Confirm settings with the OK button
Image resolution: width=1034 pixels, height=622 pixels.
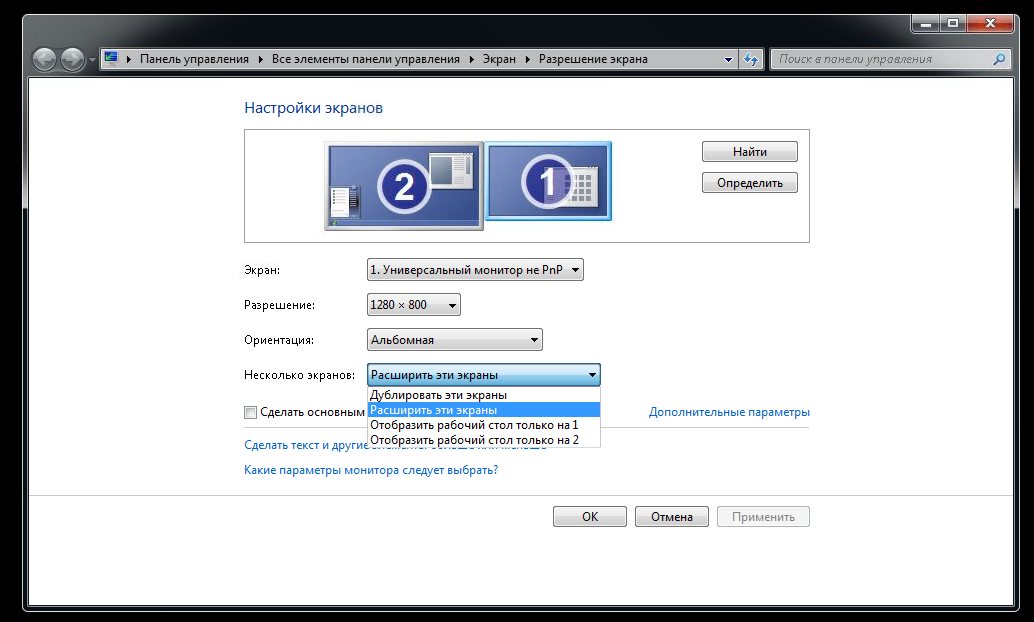[x=590, y=517]
